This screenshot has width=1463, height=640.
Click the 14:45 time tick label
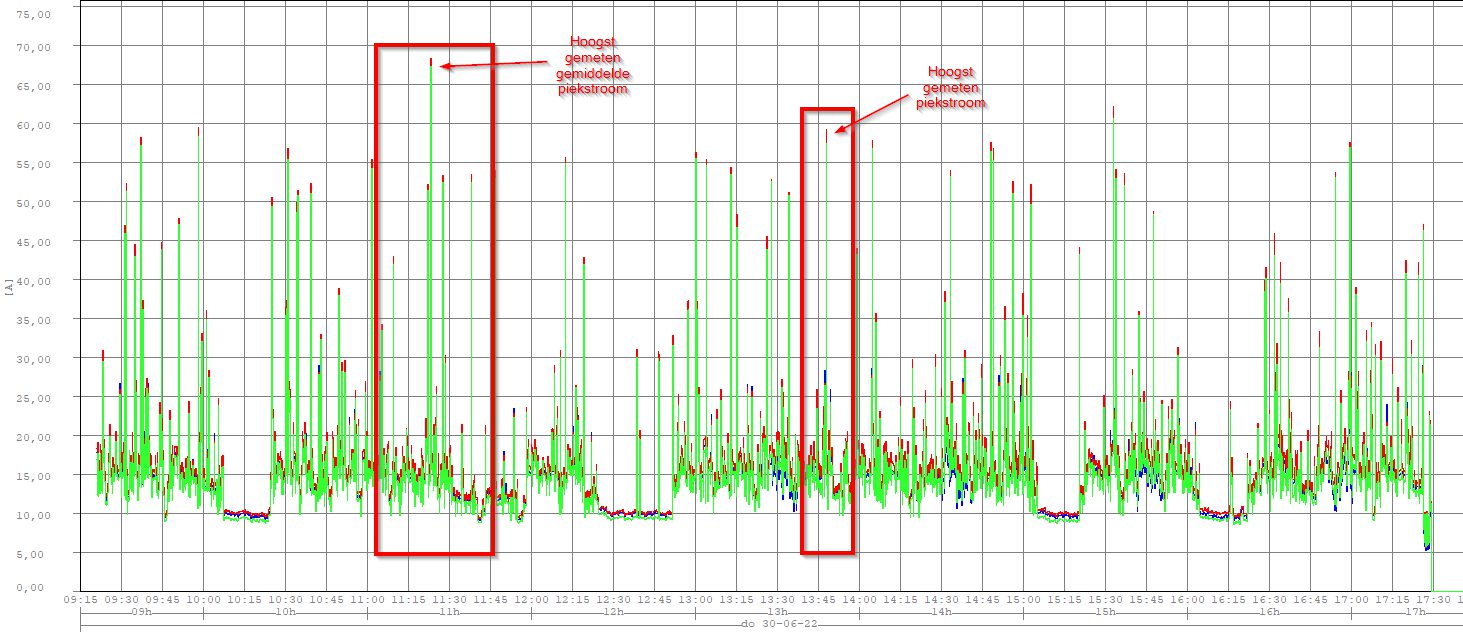pyautogui.click(x=982, y=599)
